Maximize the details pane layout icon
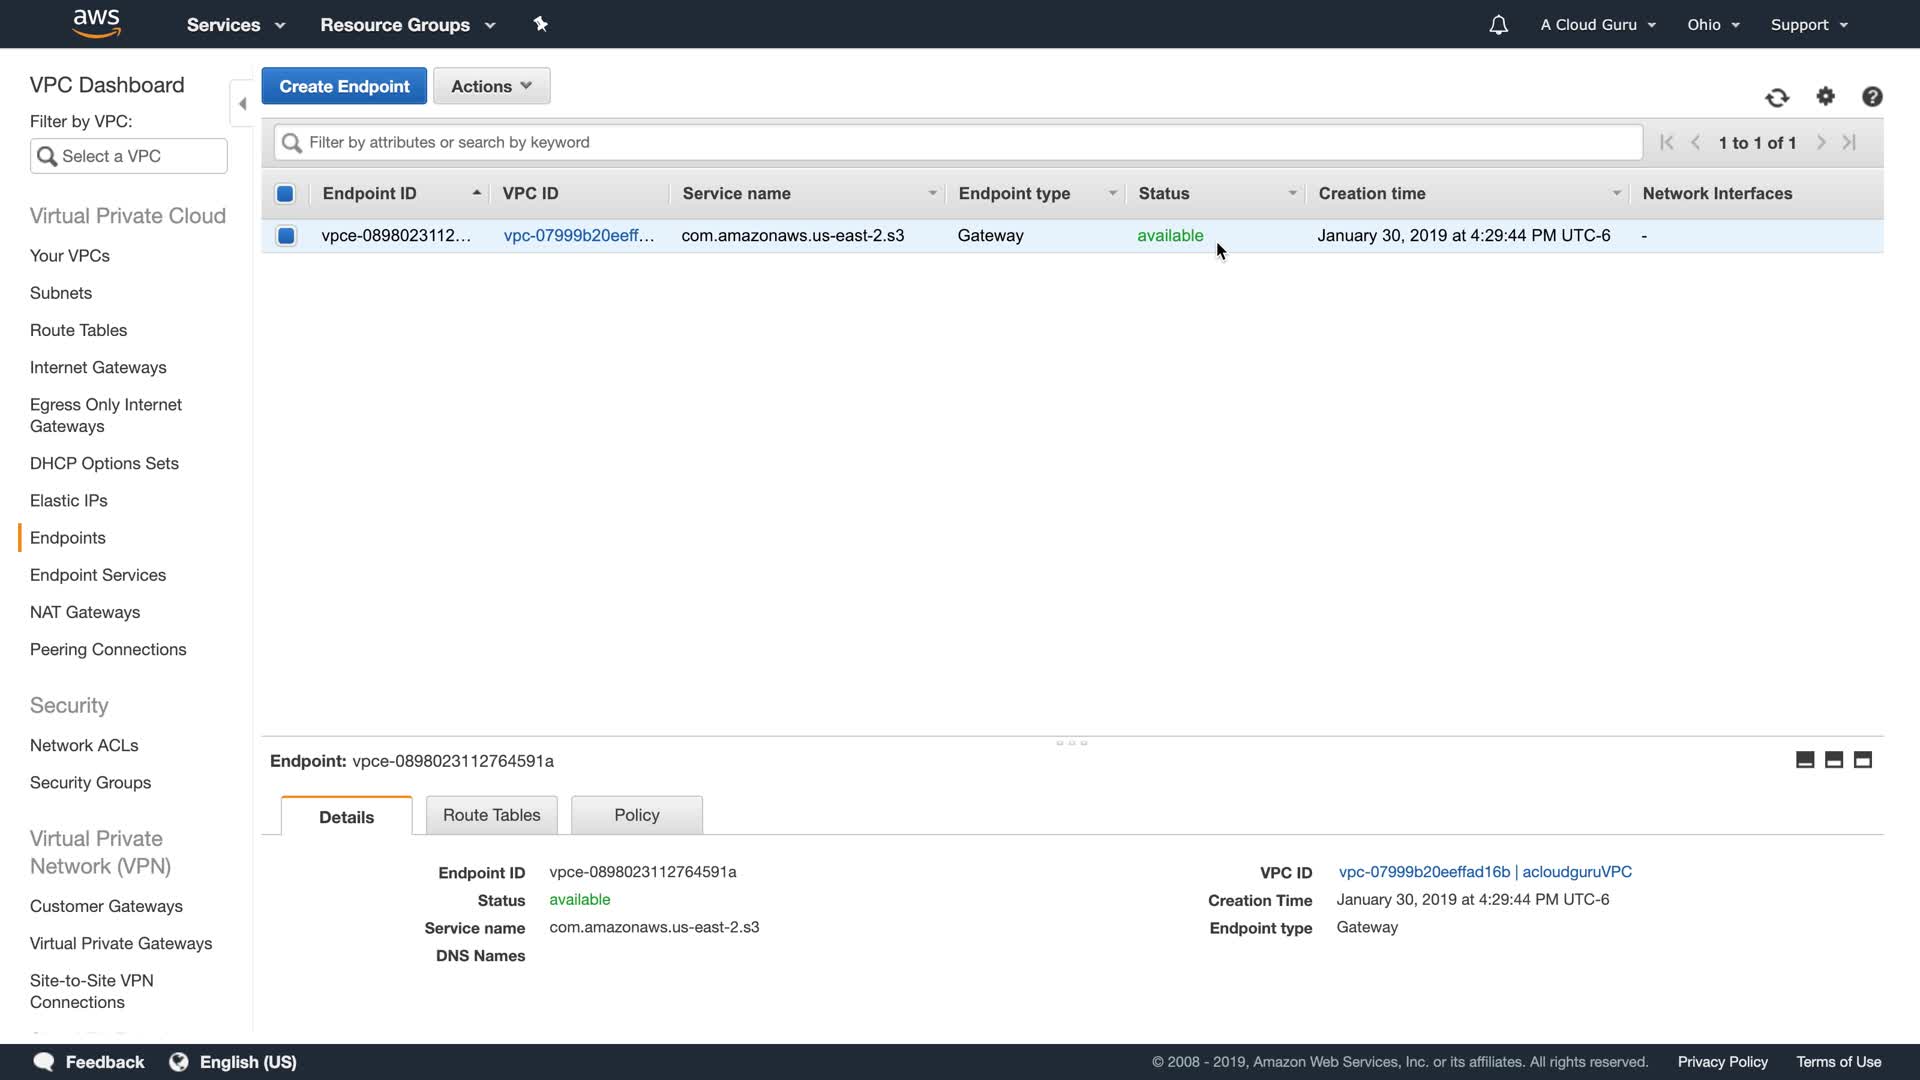Image resolution: width=1920 pixels, height=1080 pixels. (x=1863, y=760)
